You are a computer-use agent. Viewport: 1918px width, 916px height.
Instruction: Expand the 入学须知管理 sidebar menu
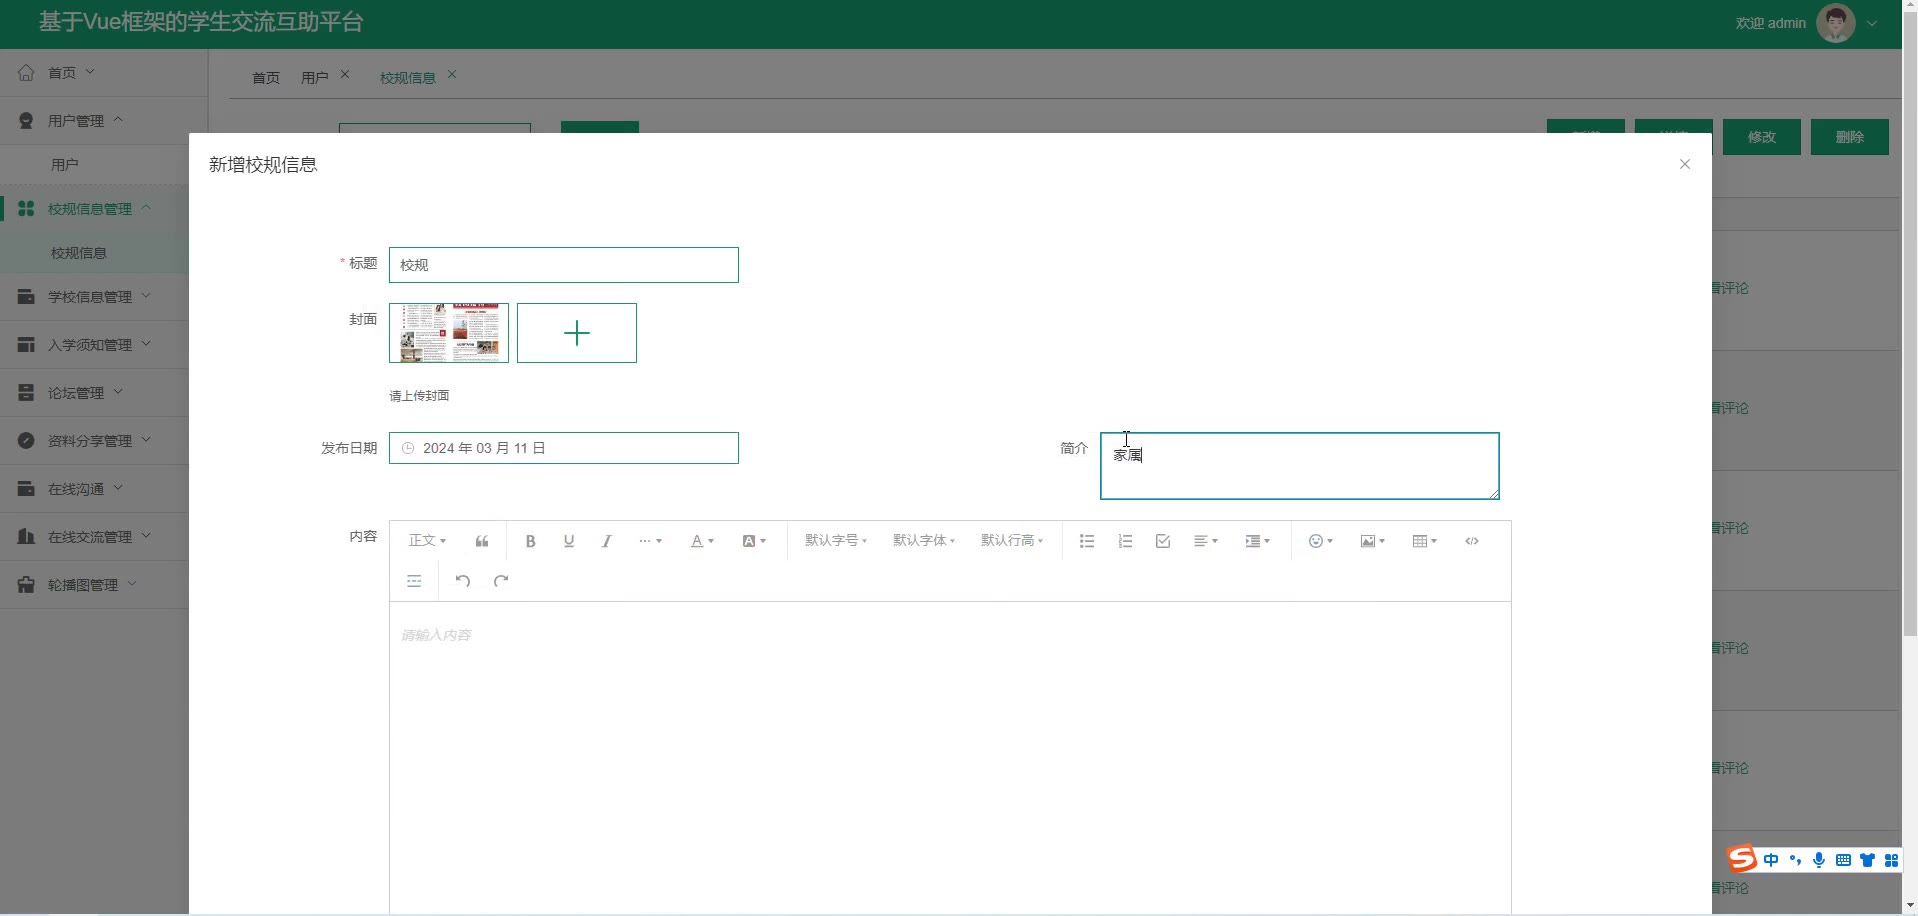pyautogui.click(x=96, y=344)
